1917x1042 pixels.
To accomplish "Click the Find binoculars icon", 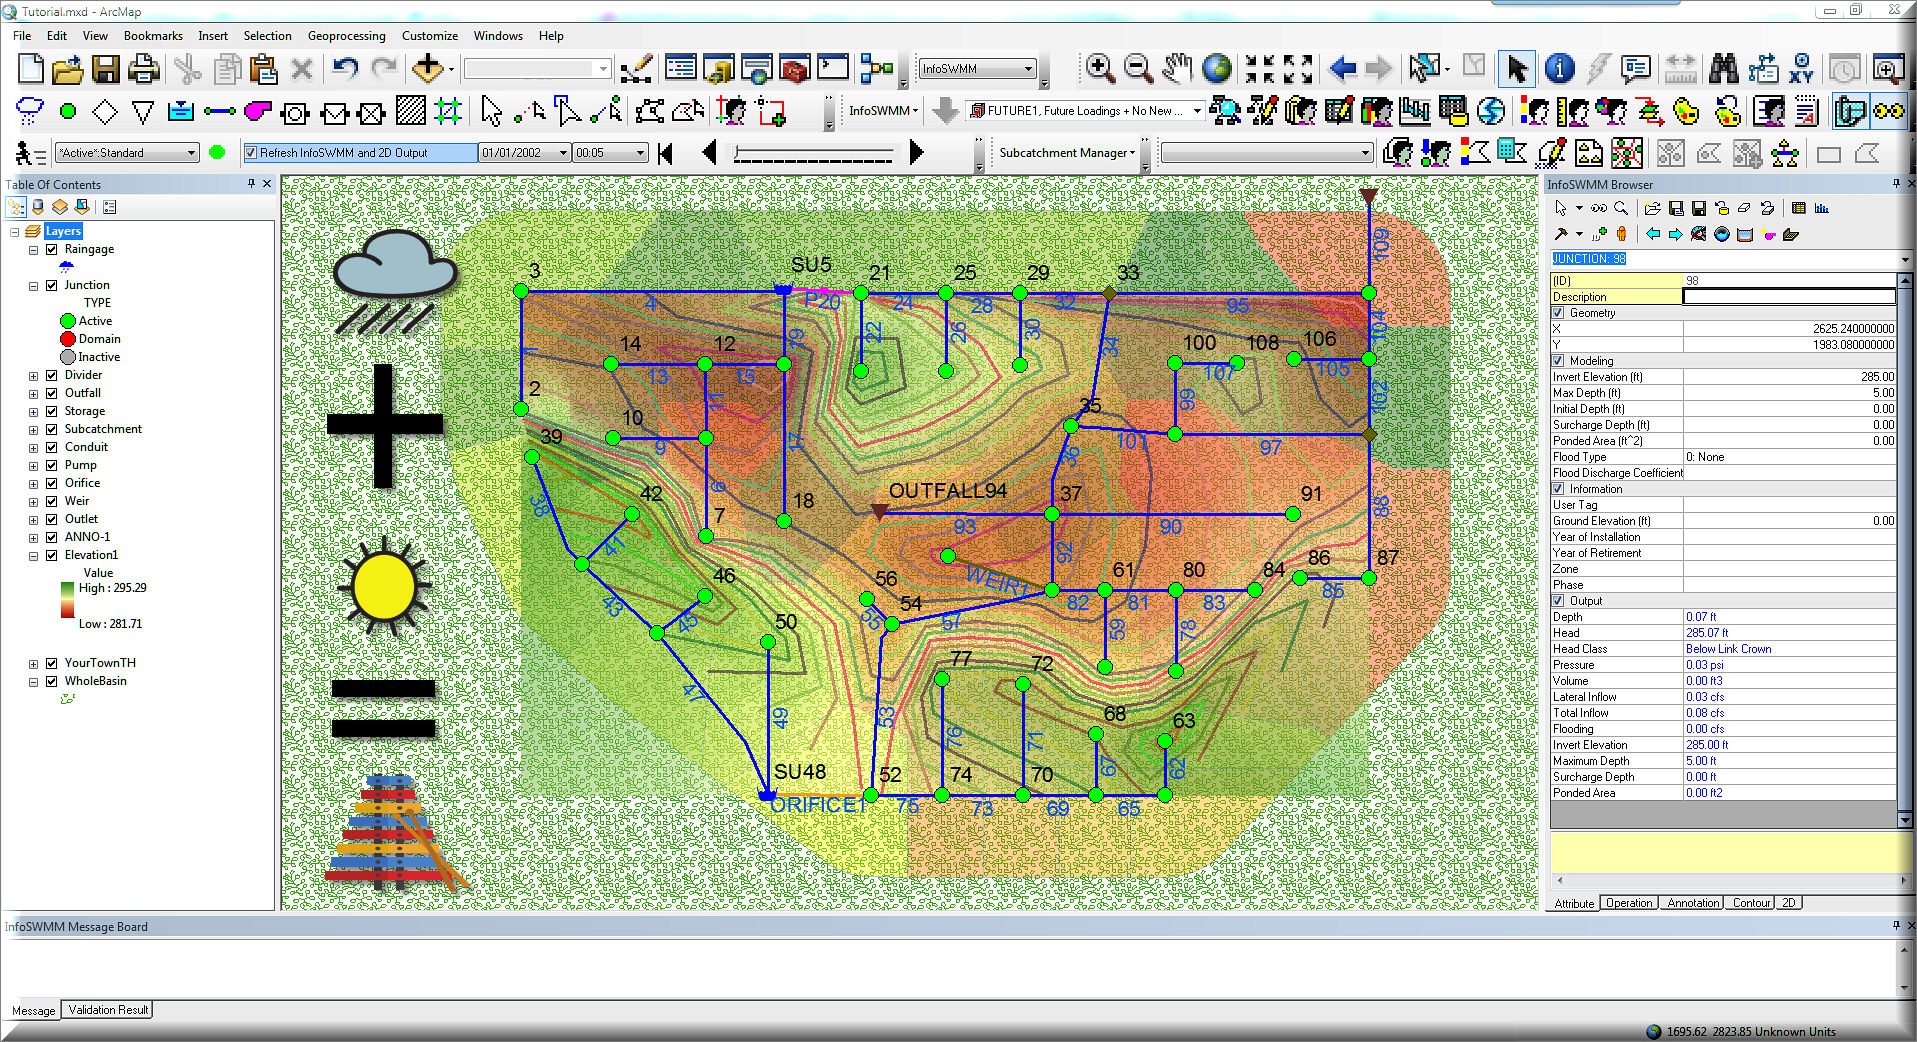I will [1723, 69].
